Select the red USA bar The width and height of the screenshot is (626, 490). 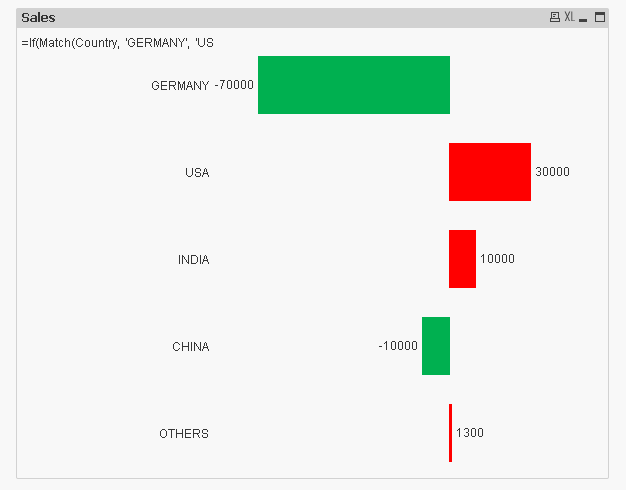click(x=489, y=172)
